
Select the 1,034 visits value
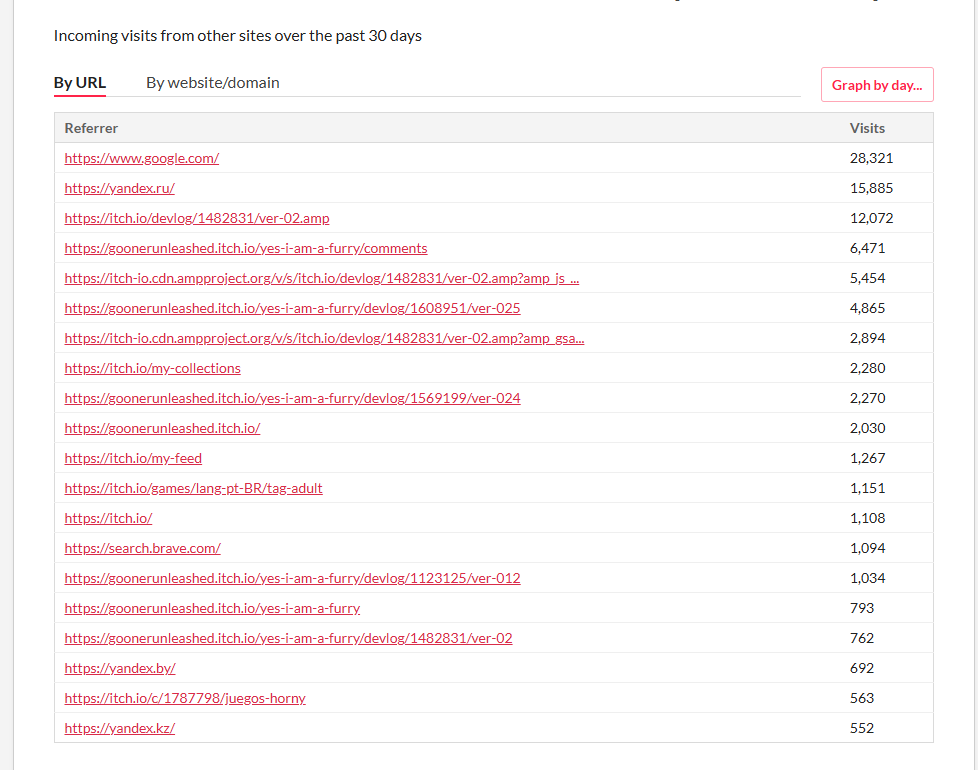point(868,578)
